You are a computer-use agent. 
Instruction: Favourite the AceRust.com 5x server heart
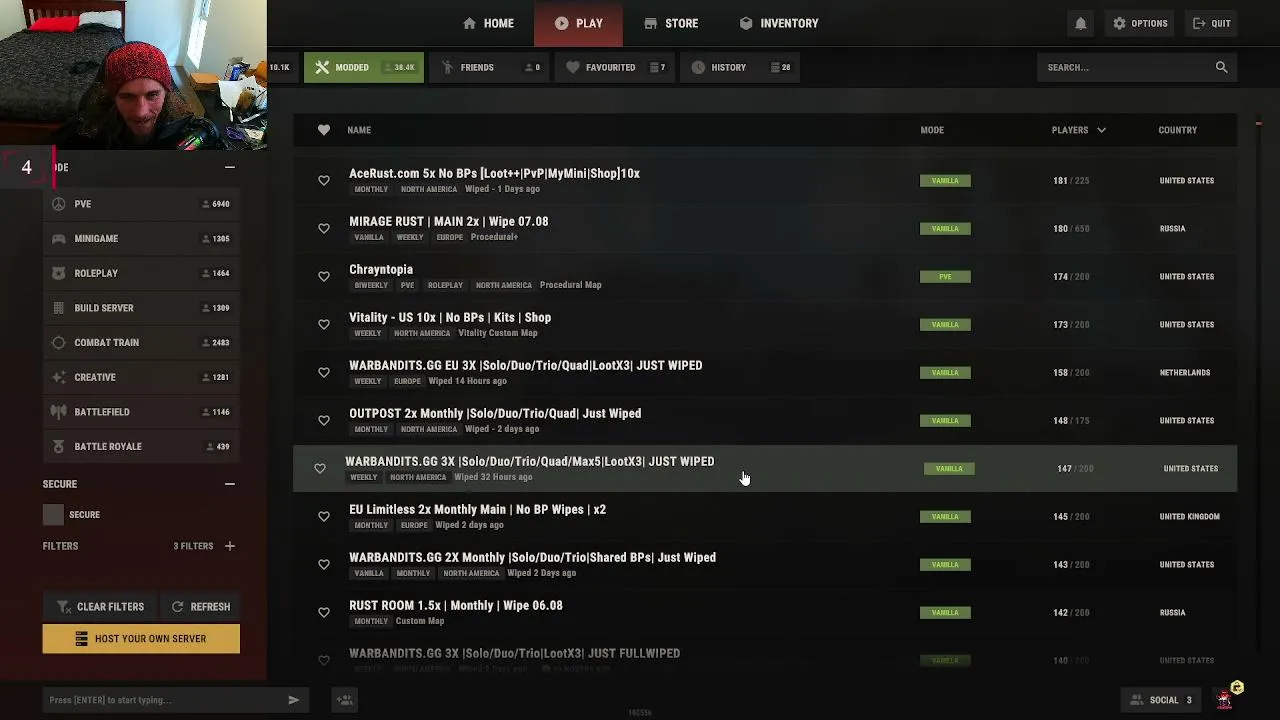click(x=324, y=181)
